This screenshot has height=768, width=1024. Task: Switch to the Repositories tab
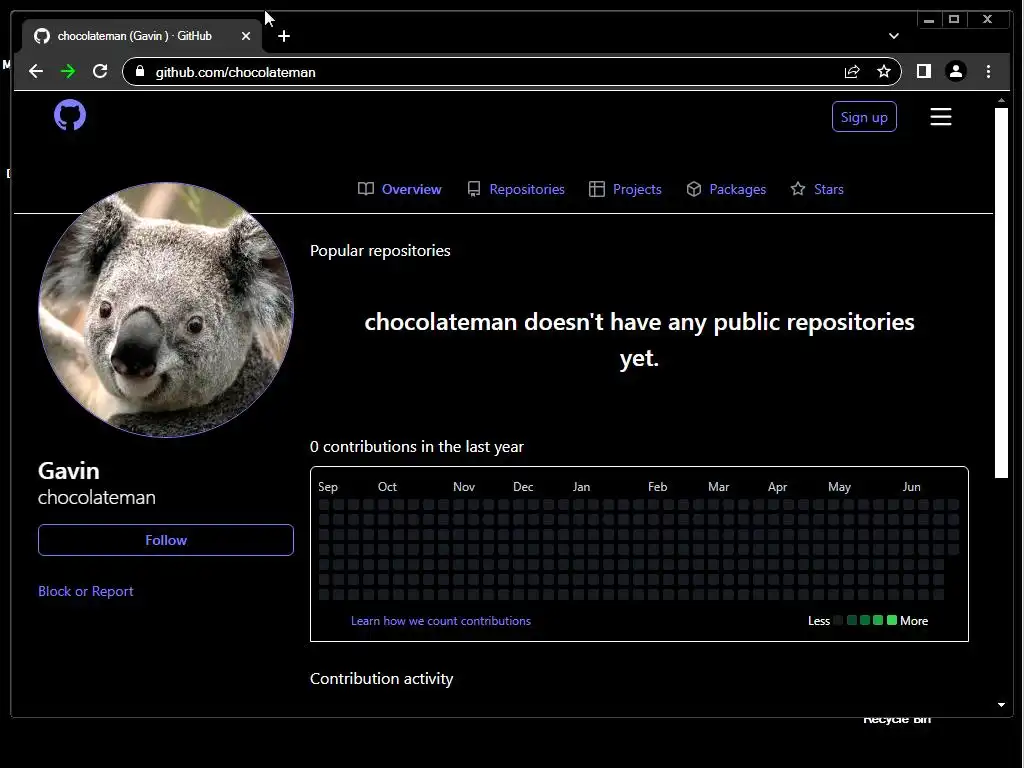point(516,189)
